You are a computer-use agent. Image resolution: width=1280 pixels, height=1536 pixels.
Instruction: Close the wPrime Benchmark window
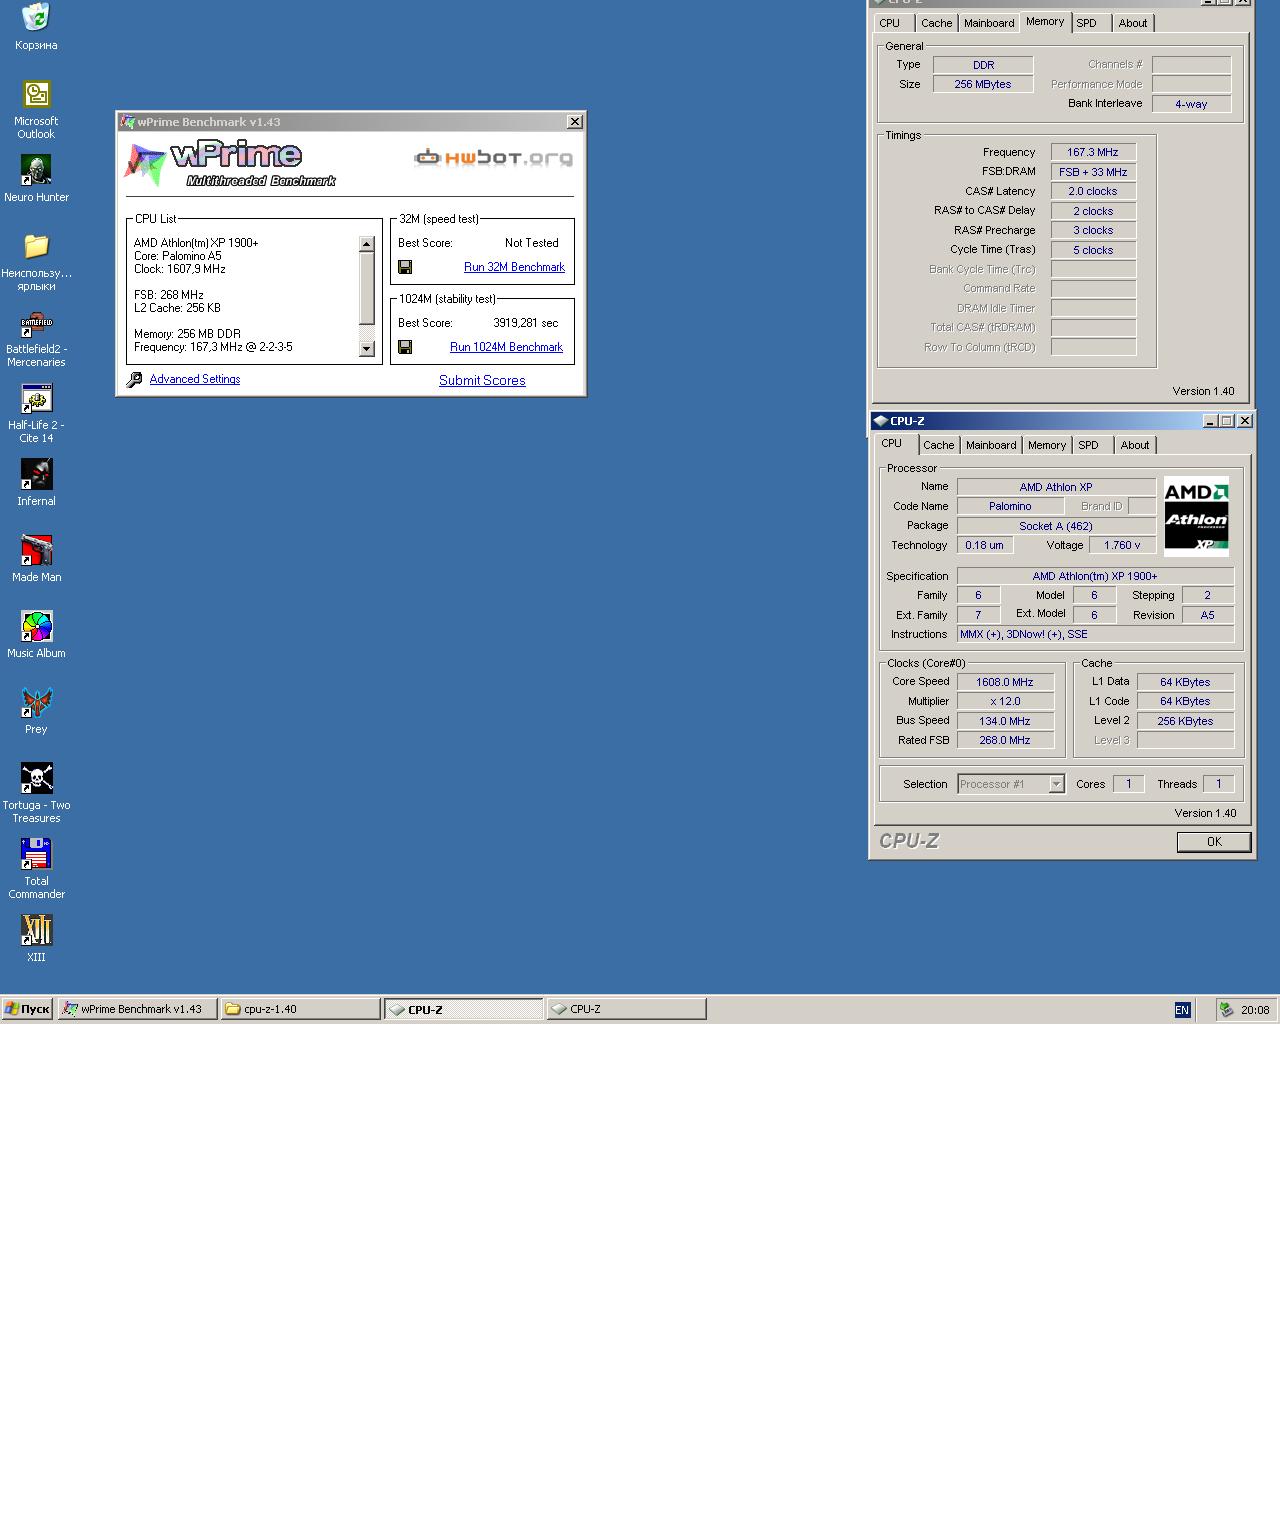575,122
